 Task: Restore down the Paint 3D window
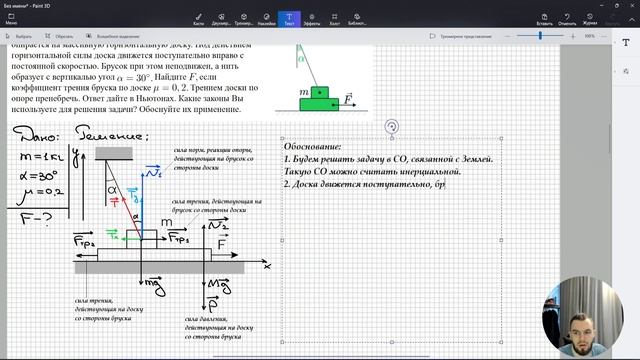click(617, 5)
